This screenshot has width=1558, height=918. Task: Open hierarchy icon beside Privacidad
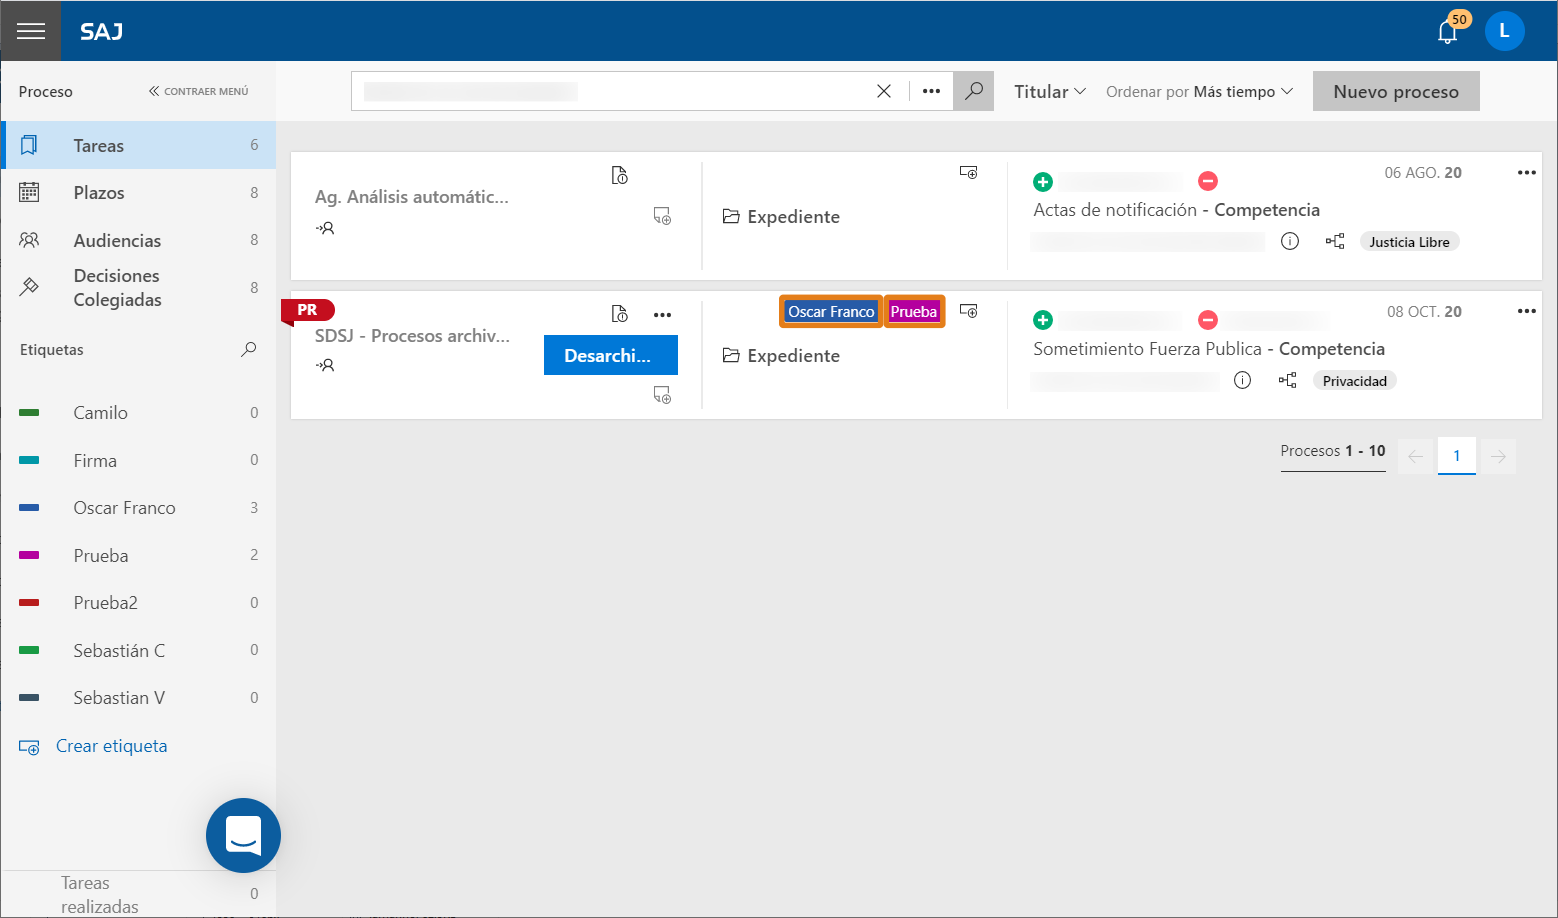point(1288,380)
